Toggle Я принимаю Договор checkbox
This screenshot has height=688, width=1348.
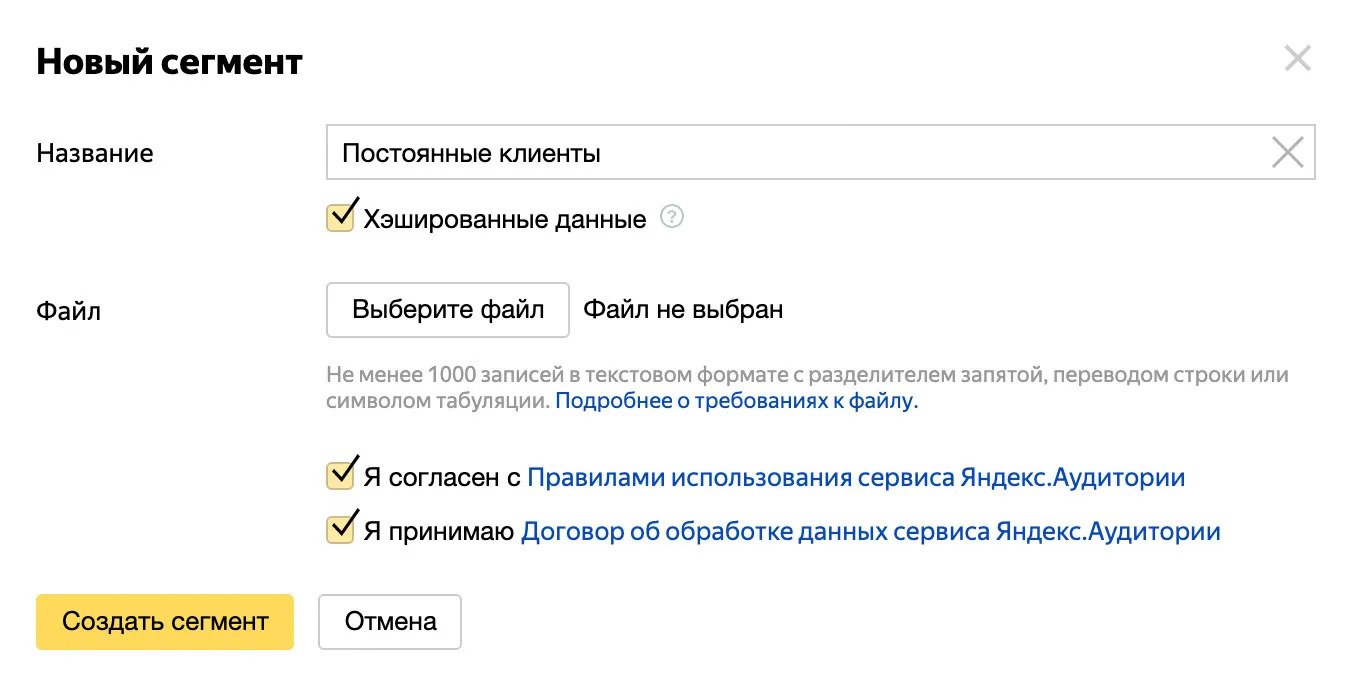(x=340, y=531)
